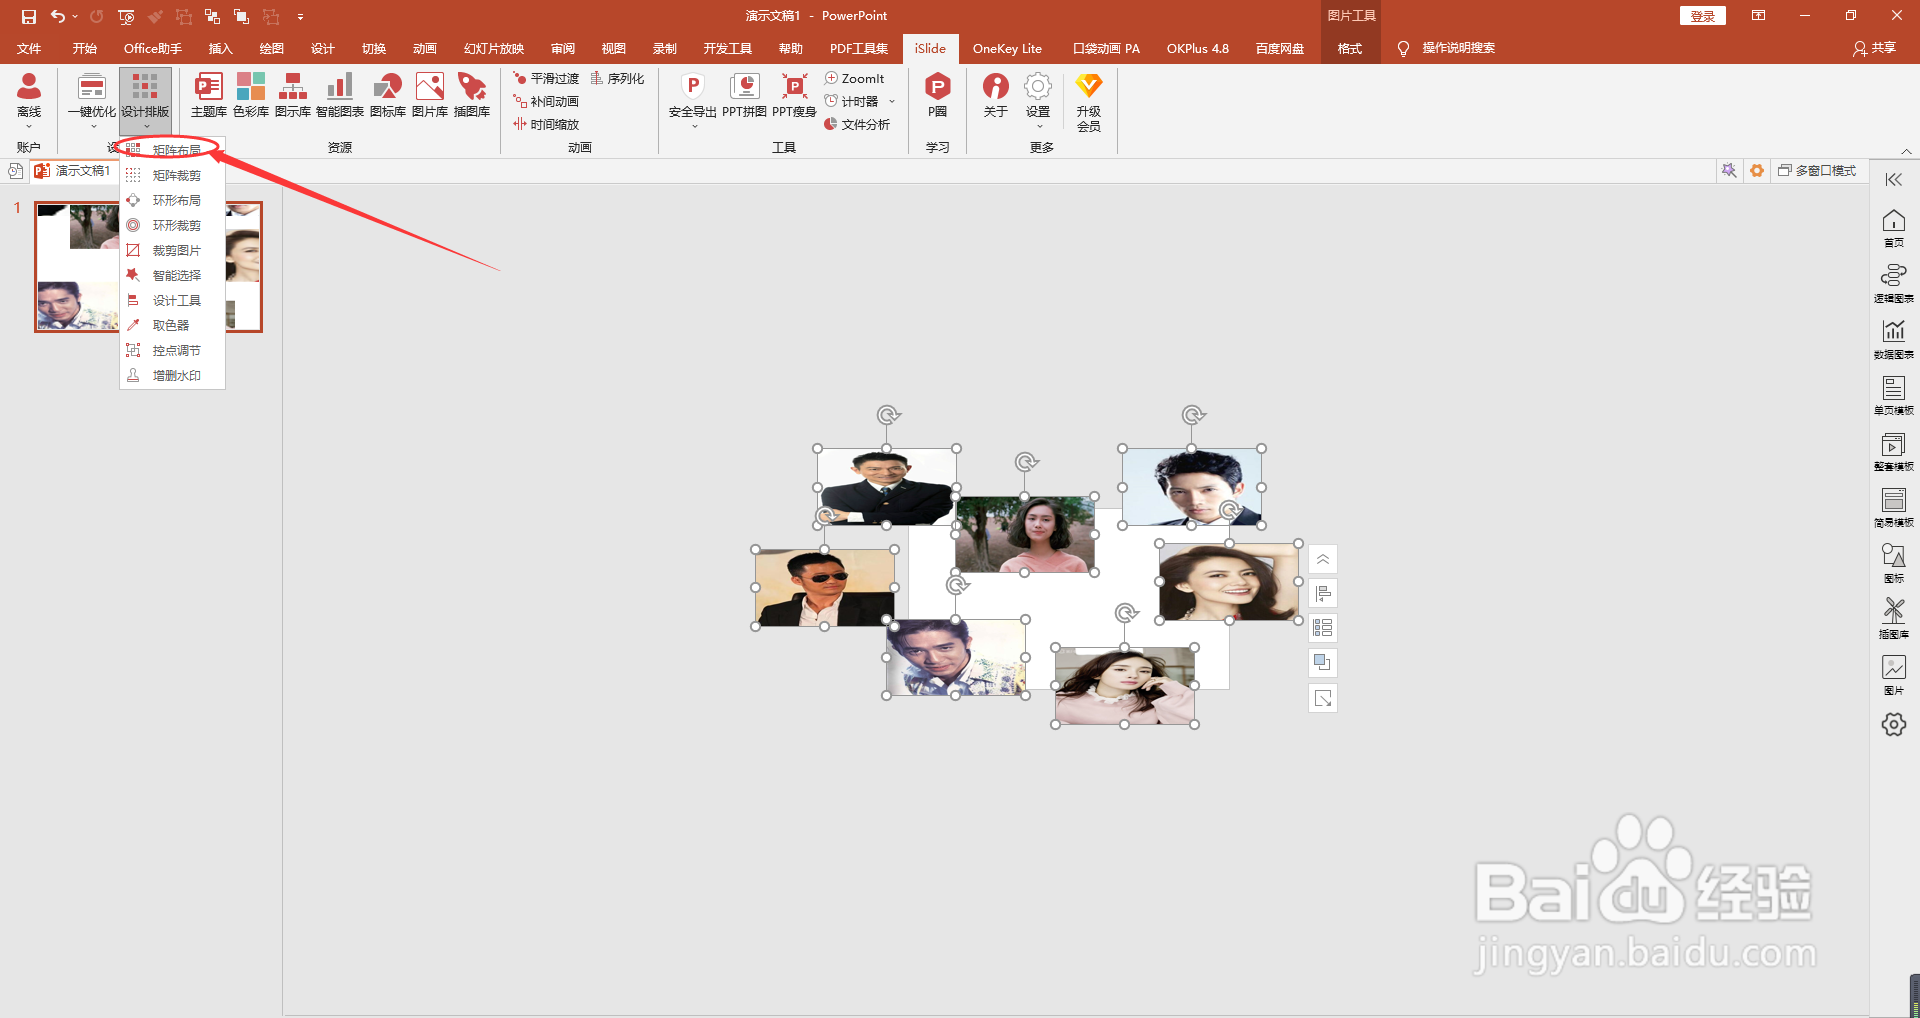Open 首页 home in right sidebar
The image size is (1920, 1018).
point(1894,228)
